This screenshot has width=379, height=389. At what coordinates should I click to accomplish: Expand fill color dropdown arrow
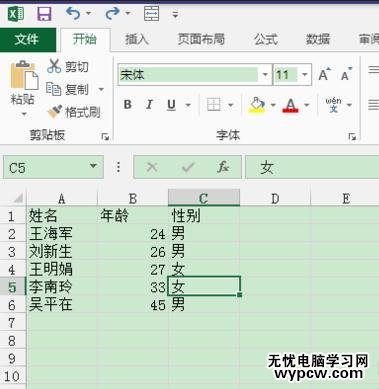(x=273, y=105)
